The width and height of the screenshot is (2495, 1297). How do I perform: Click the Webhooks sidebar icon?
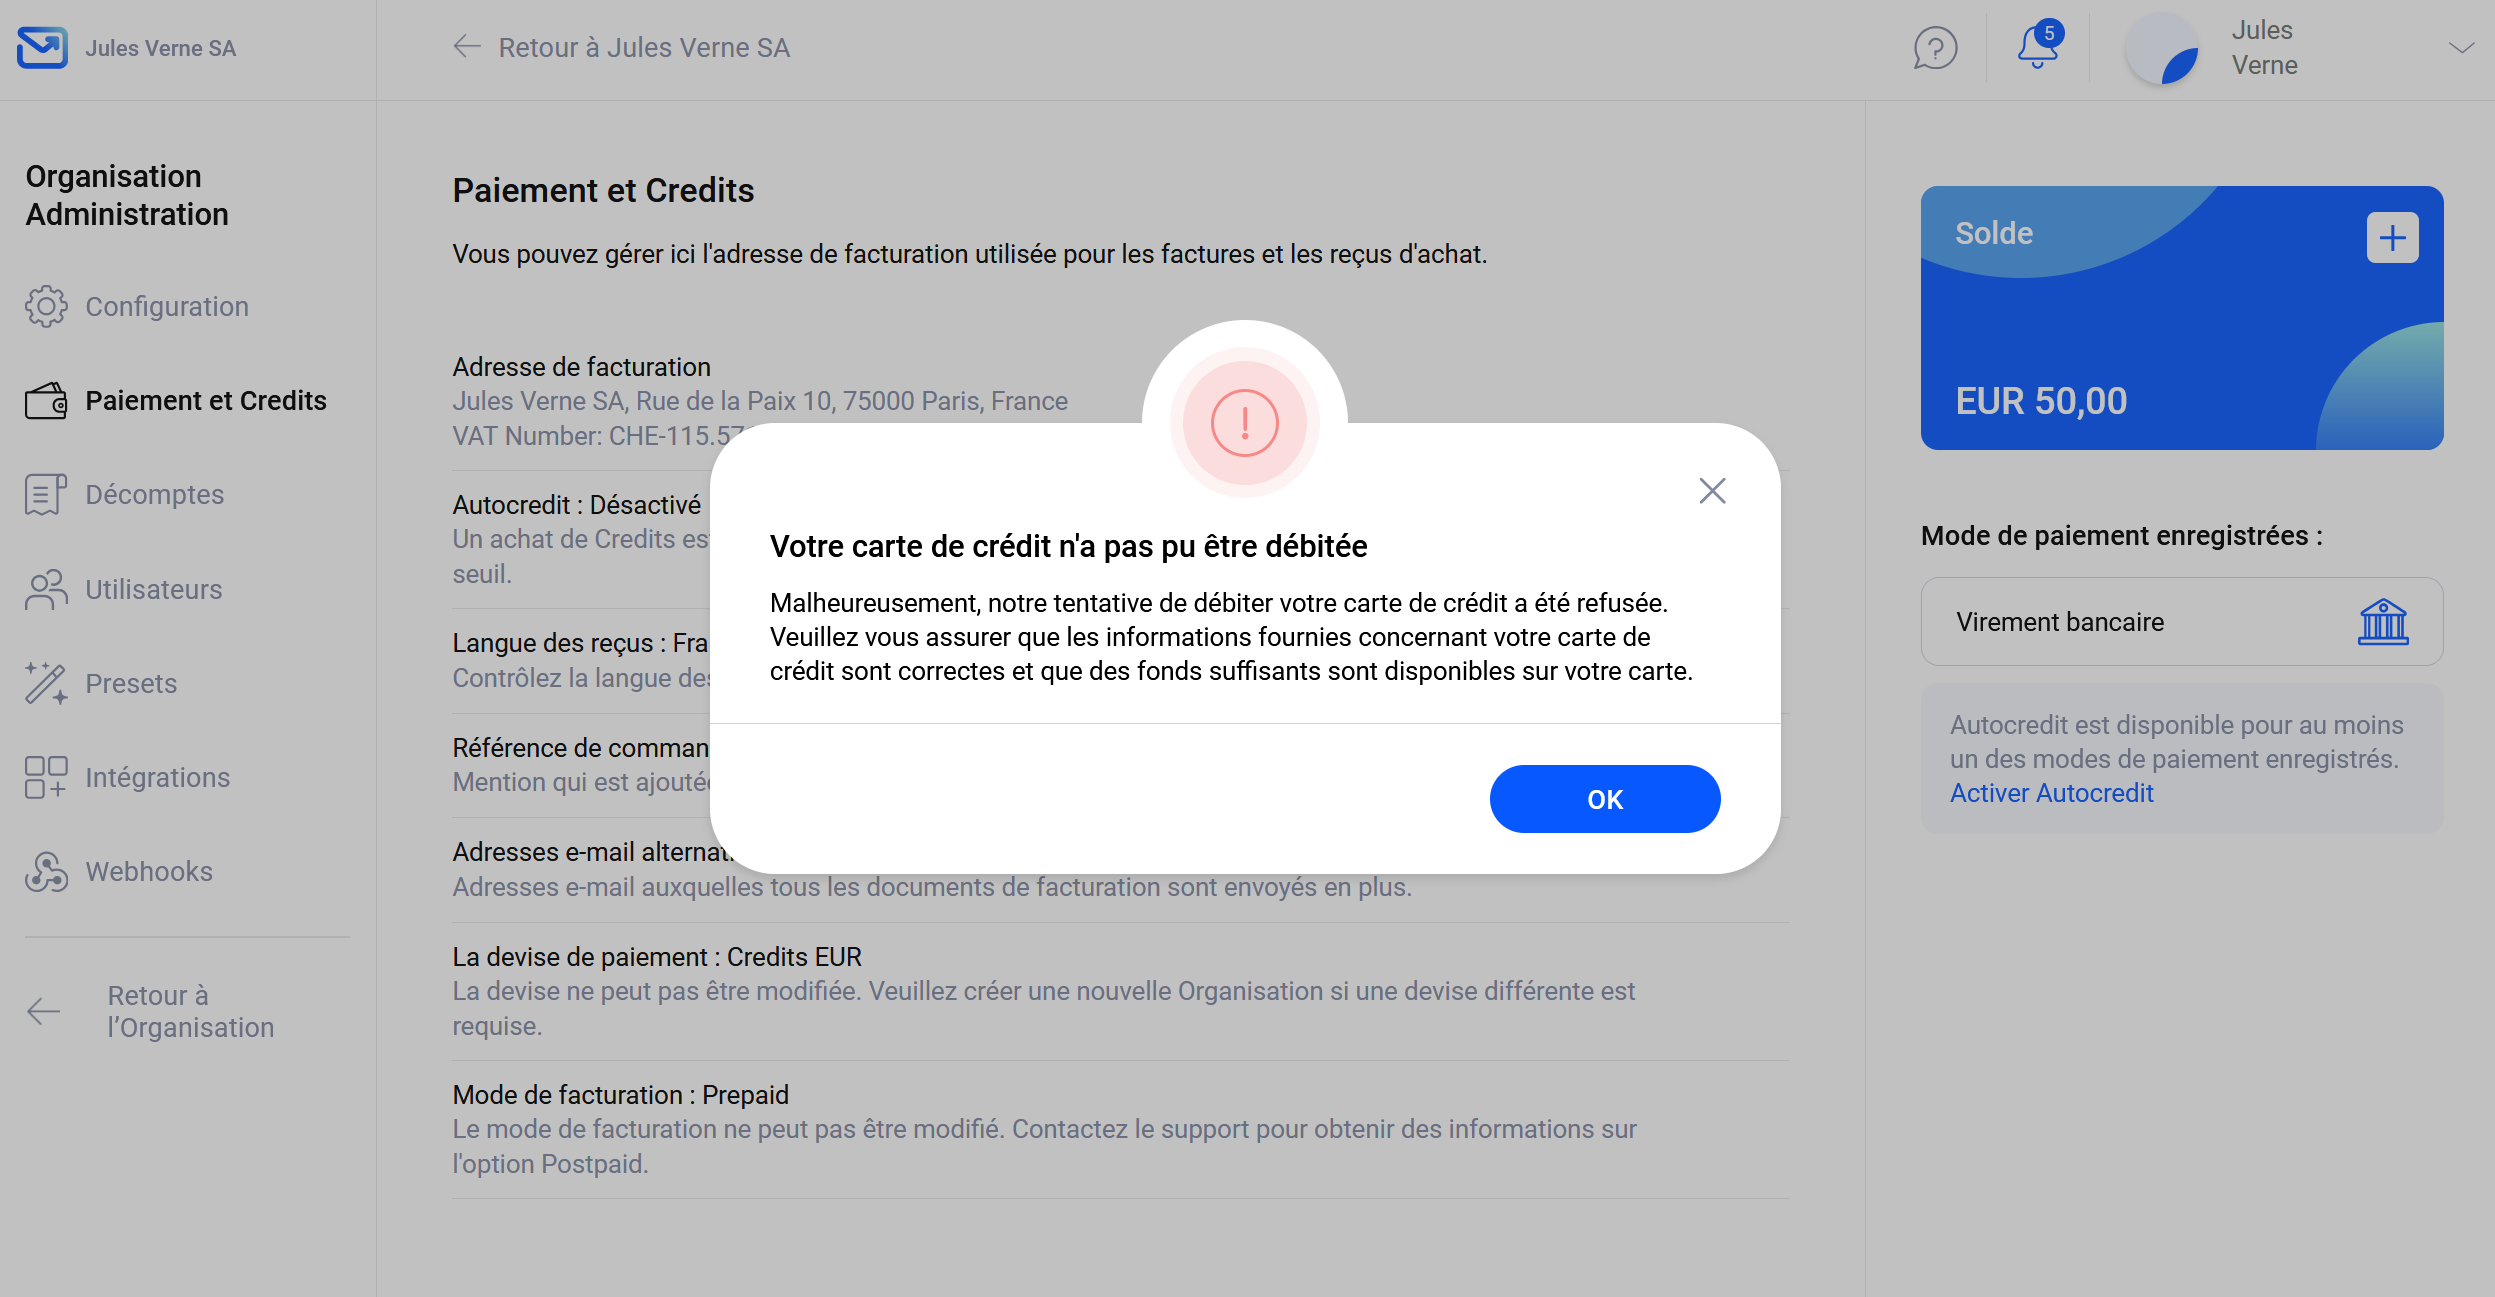point(46,871)
